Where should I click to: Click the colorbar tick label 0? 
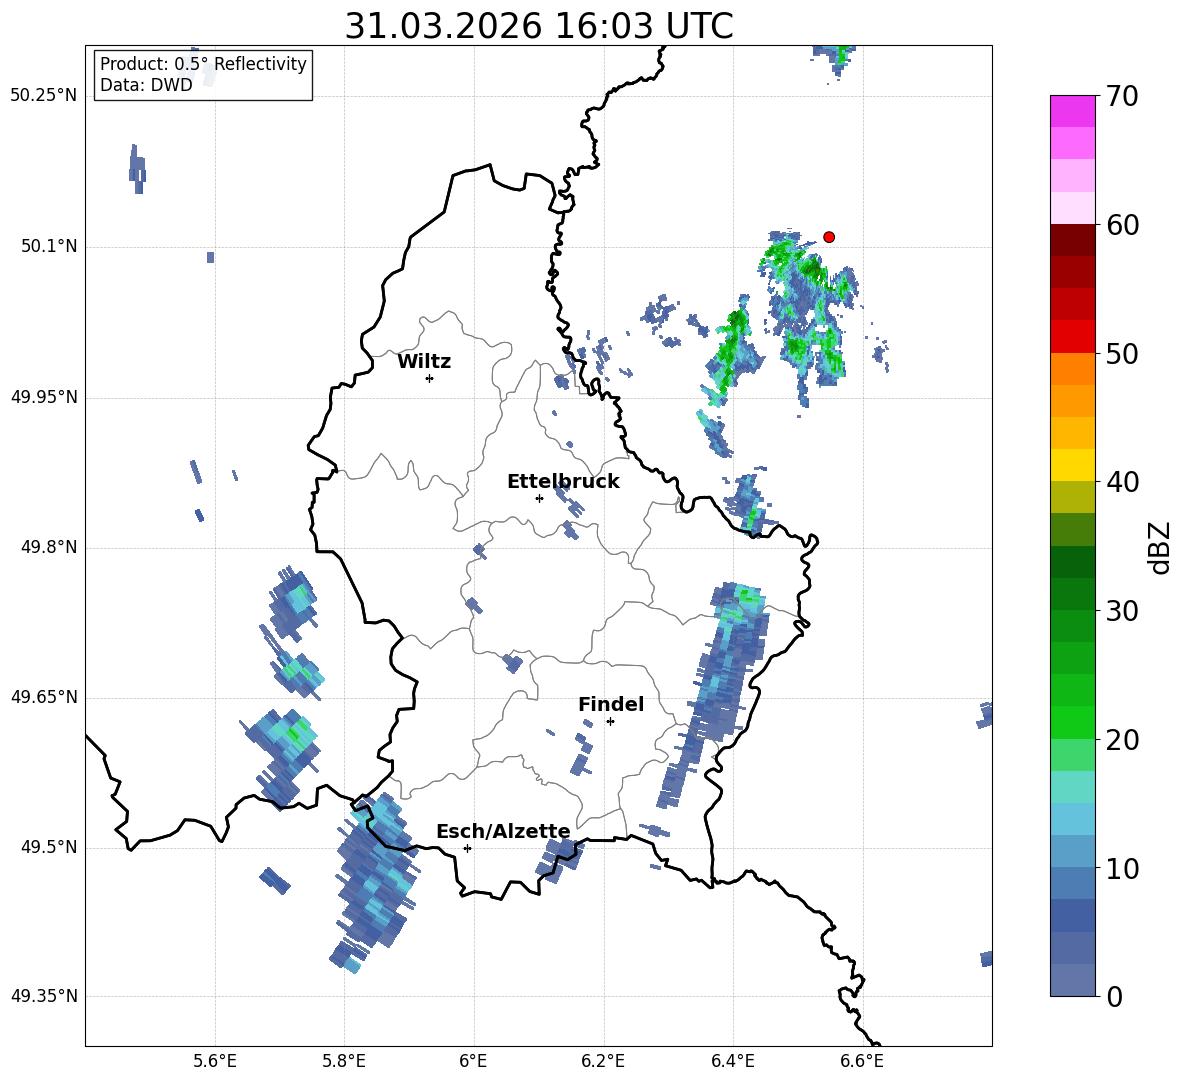pos(1114,997)
